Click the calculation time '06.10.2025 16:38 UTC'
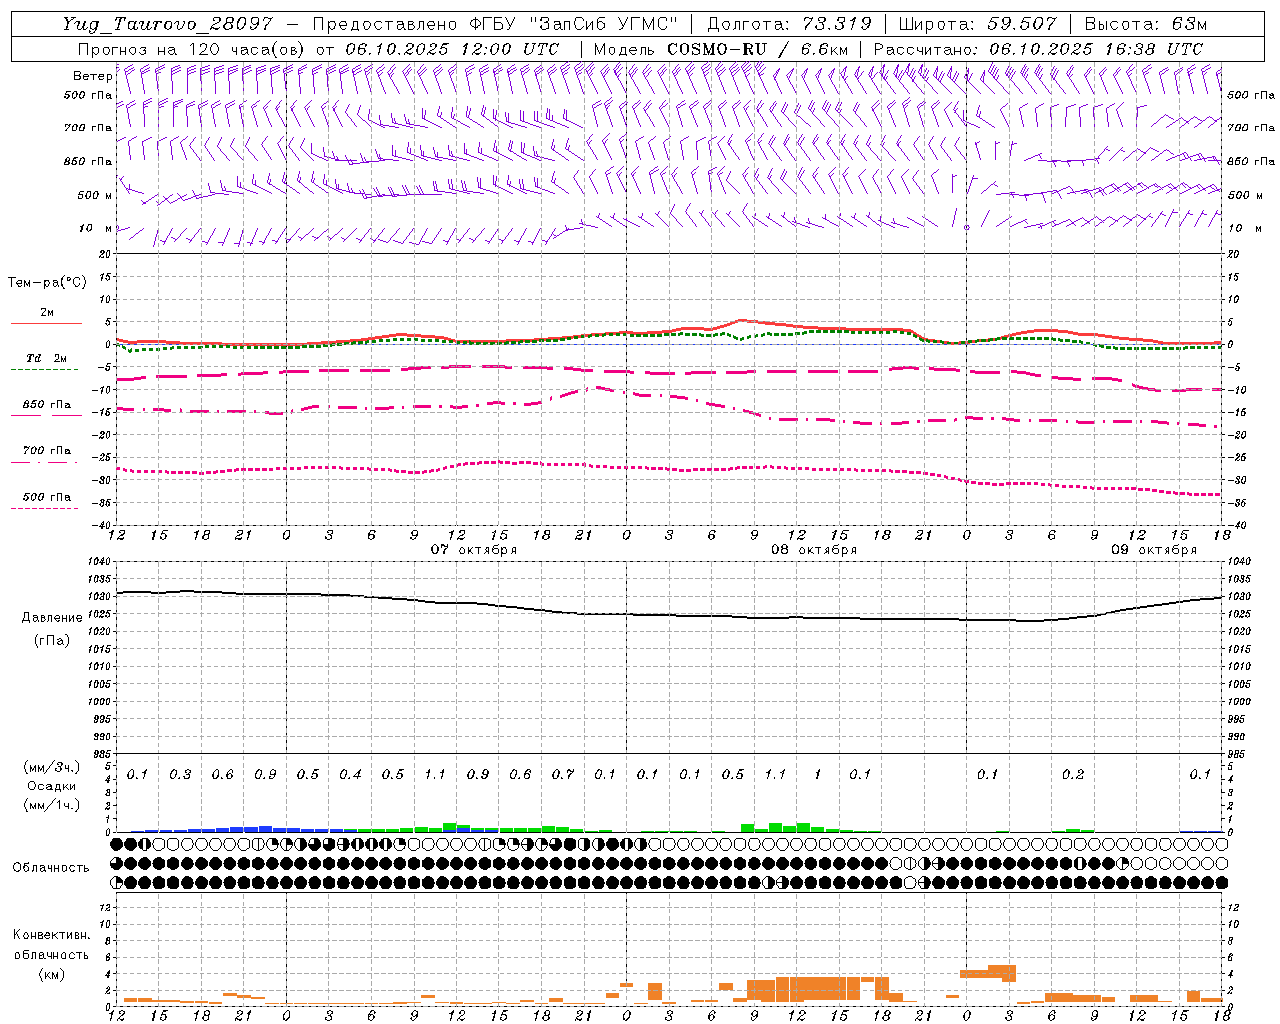The width and height of the screenshot is (1280, 1024). pos(1096,49)
